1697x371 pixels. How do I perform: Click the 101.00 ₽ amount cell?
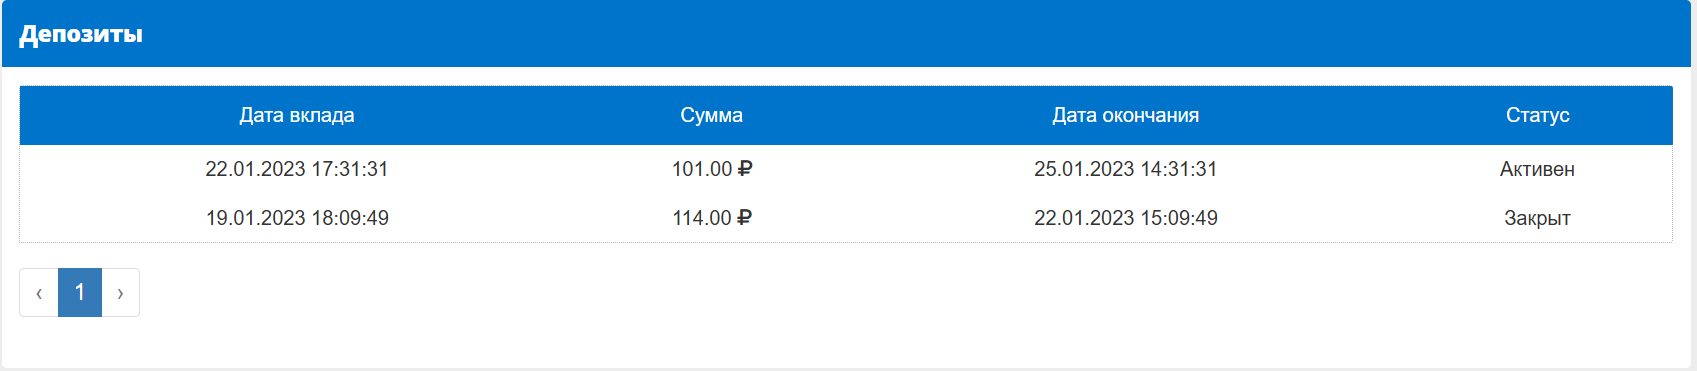pyautogui.click(x=711, y=169)
